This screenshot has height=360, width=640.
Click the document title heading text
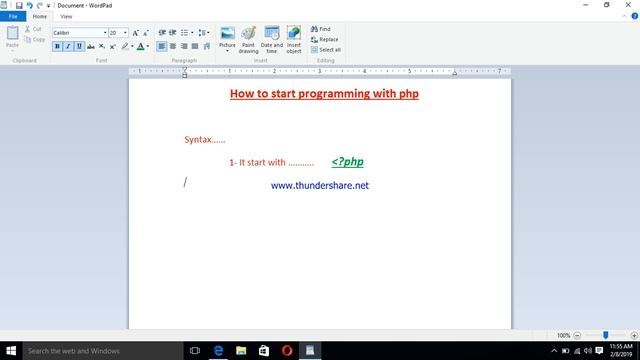click(x=324, y=93)
